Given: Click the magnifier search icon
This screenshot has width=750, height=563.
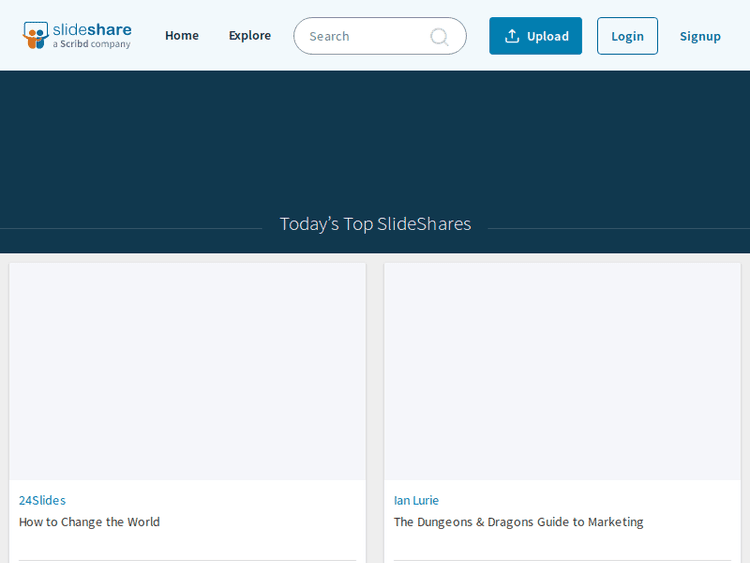Looking at the screenshot, I should click(439, 36).
